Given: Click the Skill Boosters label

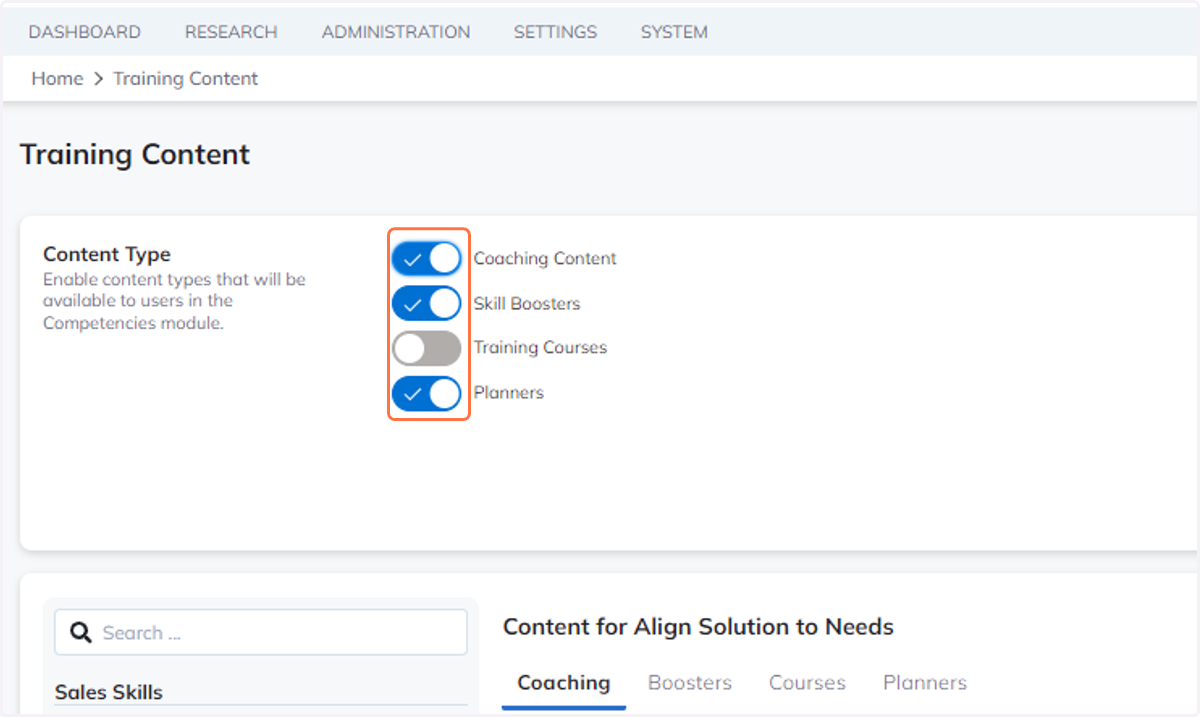Looking at the screenshot, I should click(527, 304).
